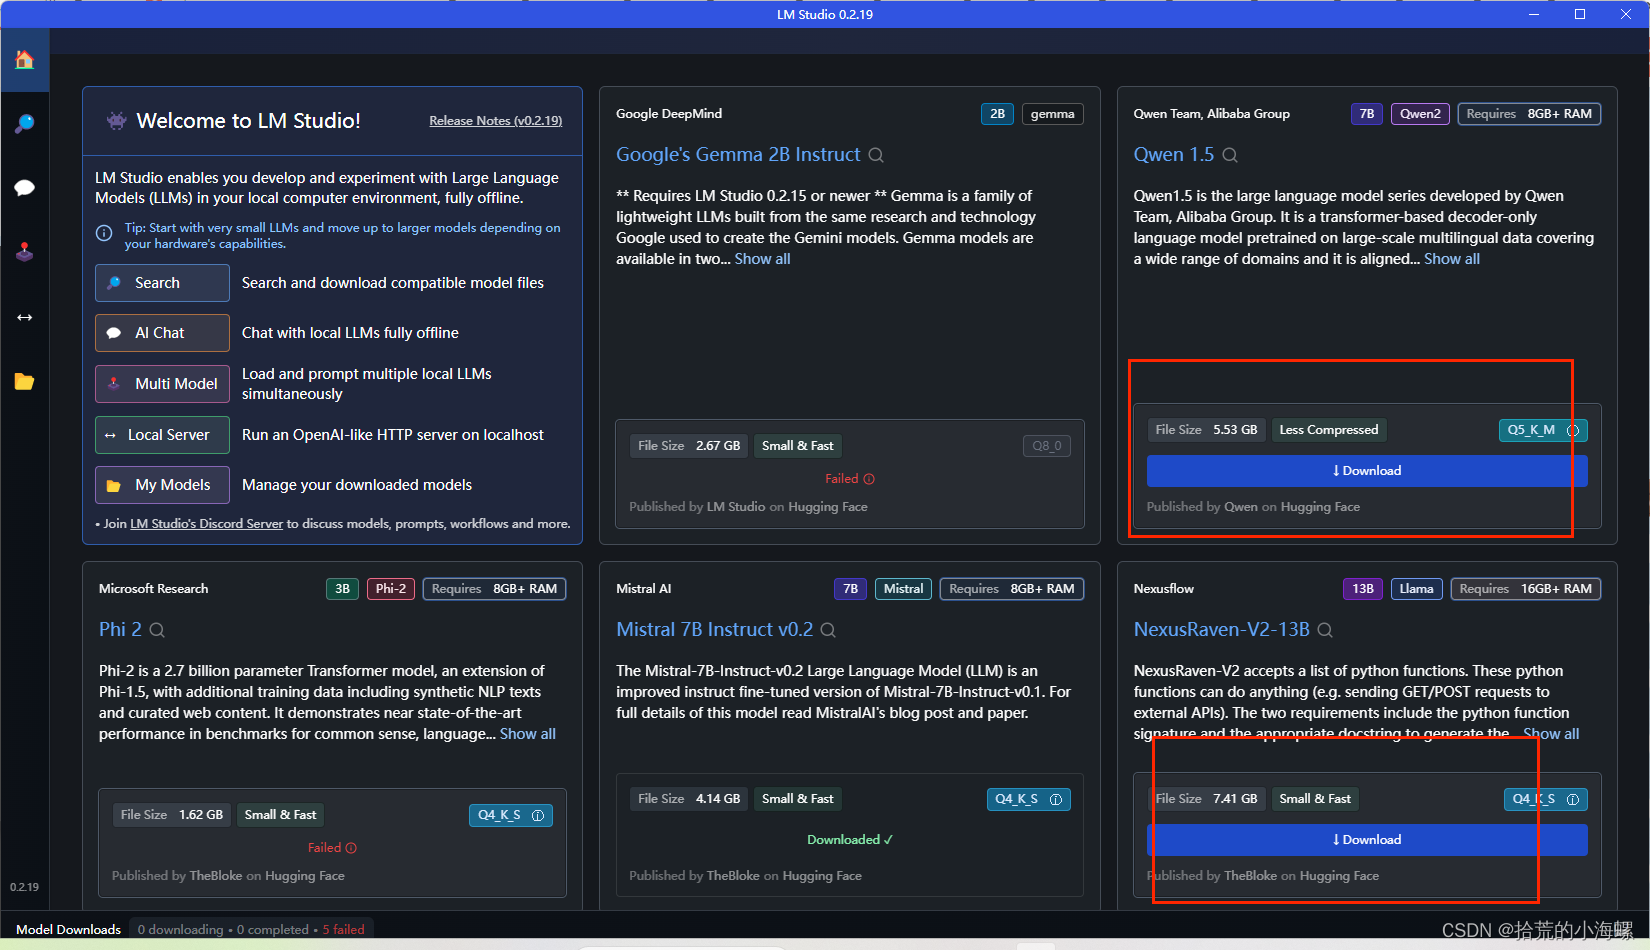Screen dimensions: 1650x950
Task: Click 'Published by Qwen on Hugging Face' text
Action: pyautogui.click(x=1253, y=507)
